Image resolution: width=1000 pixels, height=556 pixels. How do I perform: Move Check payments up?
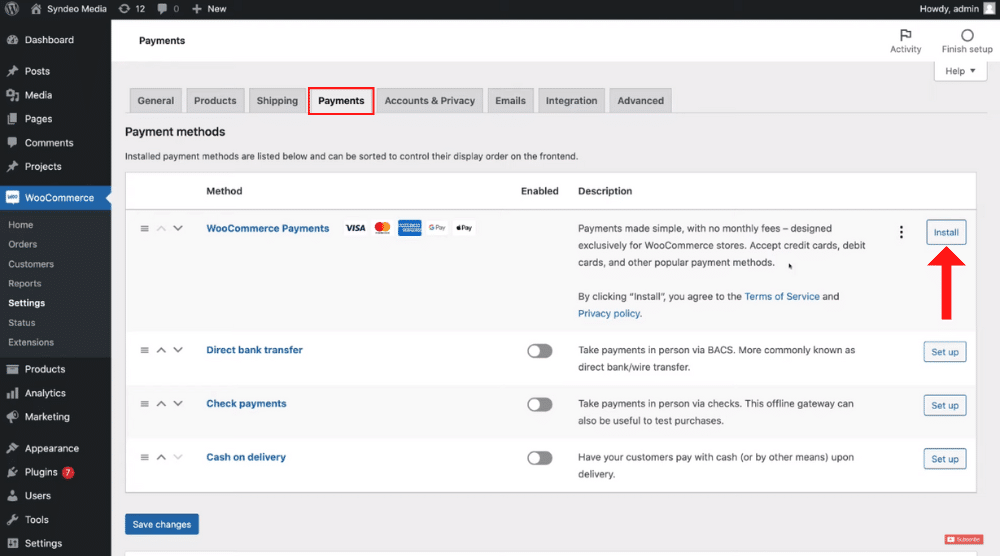(161, 404)
